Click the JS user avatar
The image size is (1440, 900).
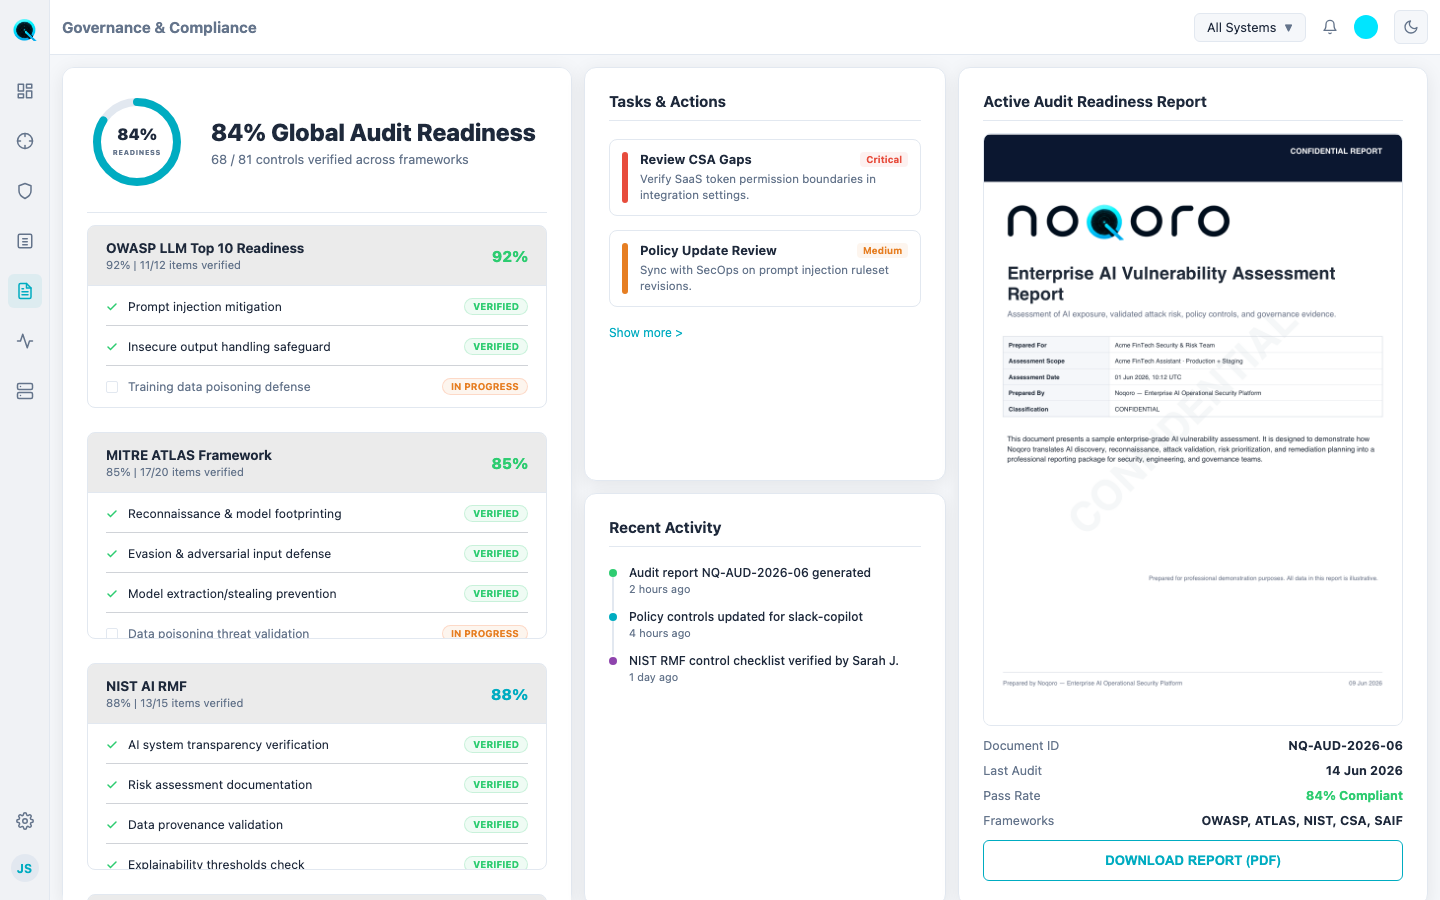(x=25, y=868)
